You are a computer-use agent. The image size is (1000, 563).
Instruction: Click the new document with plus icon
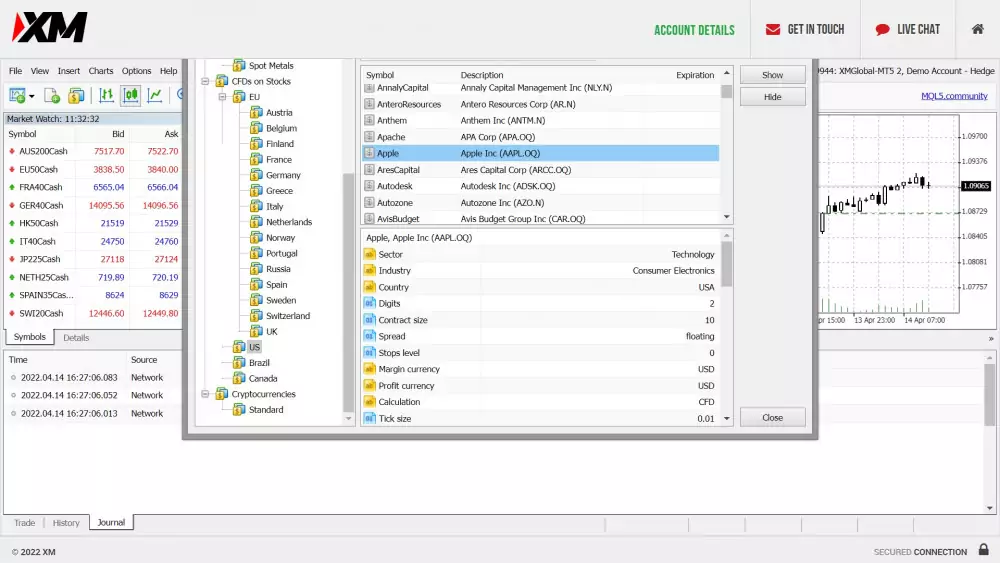pyautogui.click(x=52, y=96)
